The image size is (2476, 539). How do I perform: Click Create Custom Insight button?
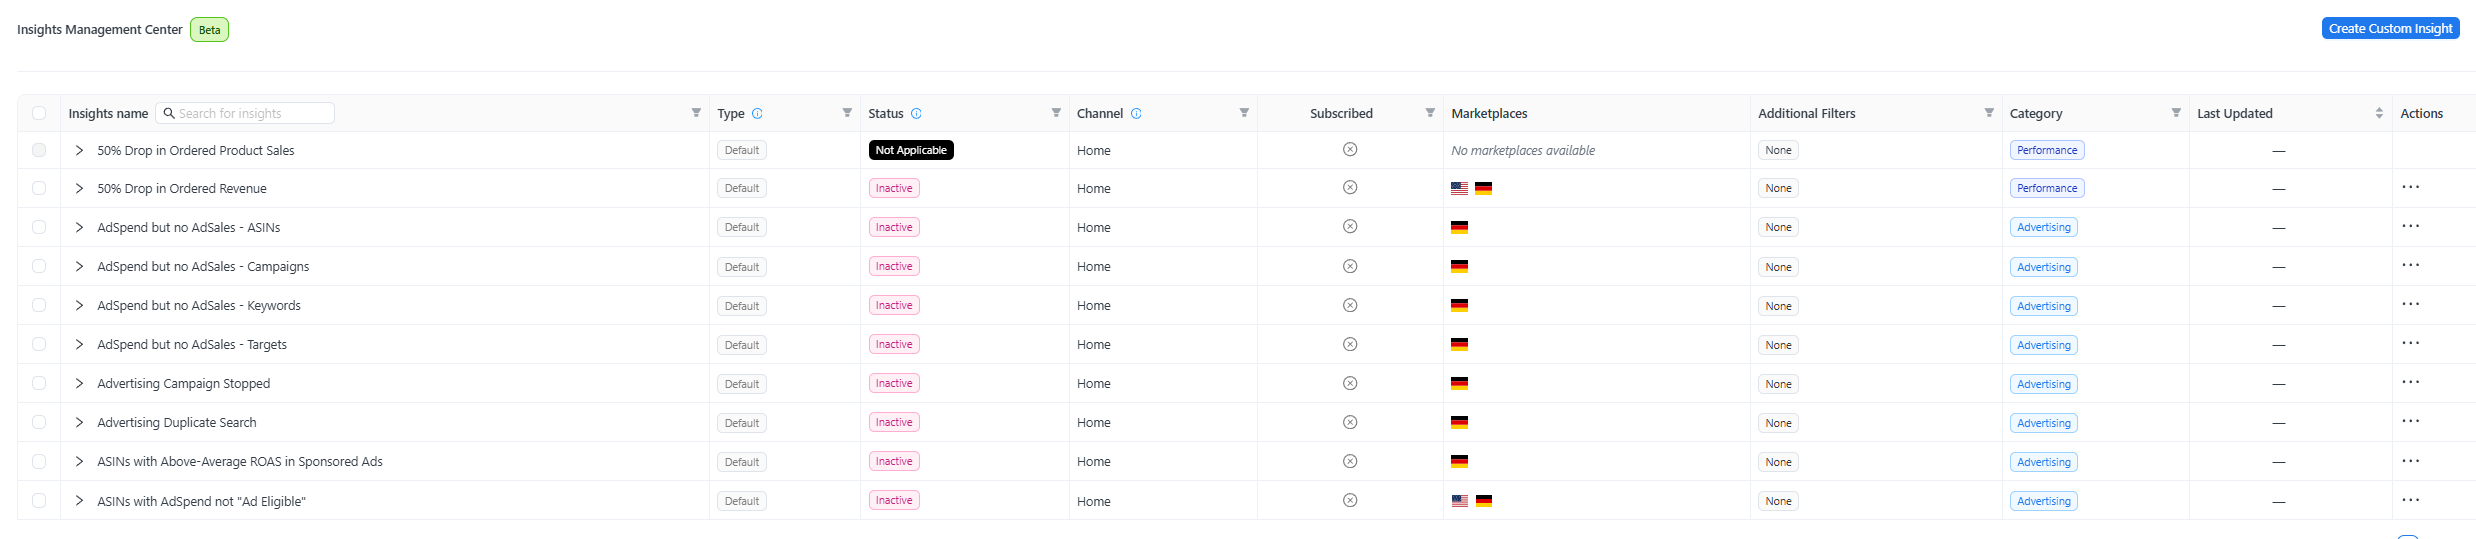tap(2390, 28)
